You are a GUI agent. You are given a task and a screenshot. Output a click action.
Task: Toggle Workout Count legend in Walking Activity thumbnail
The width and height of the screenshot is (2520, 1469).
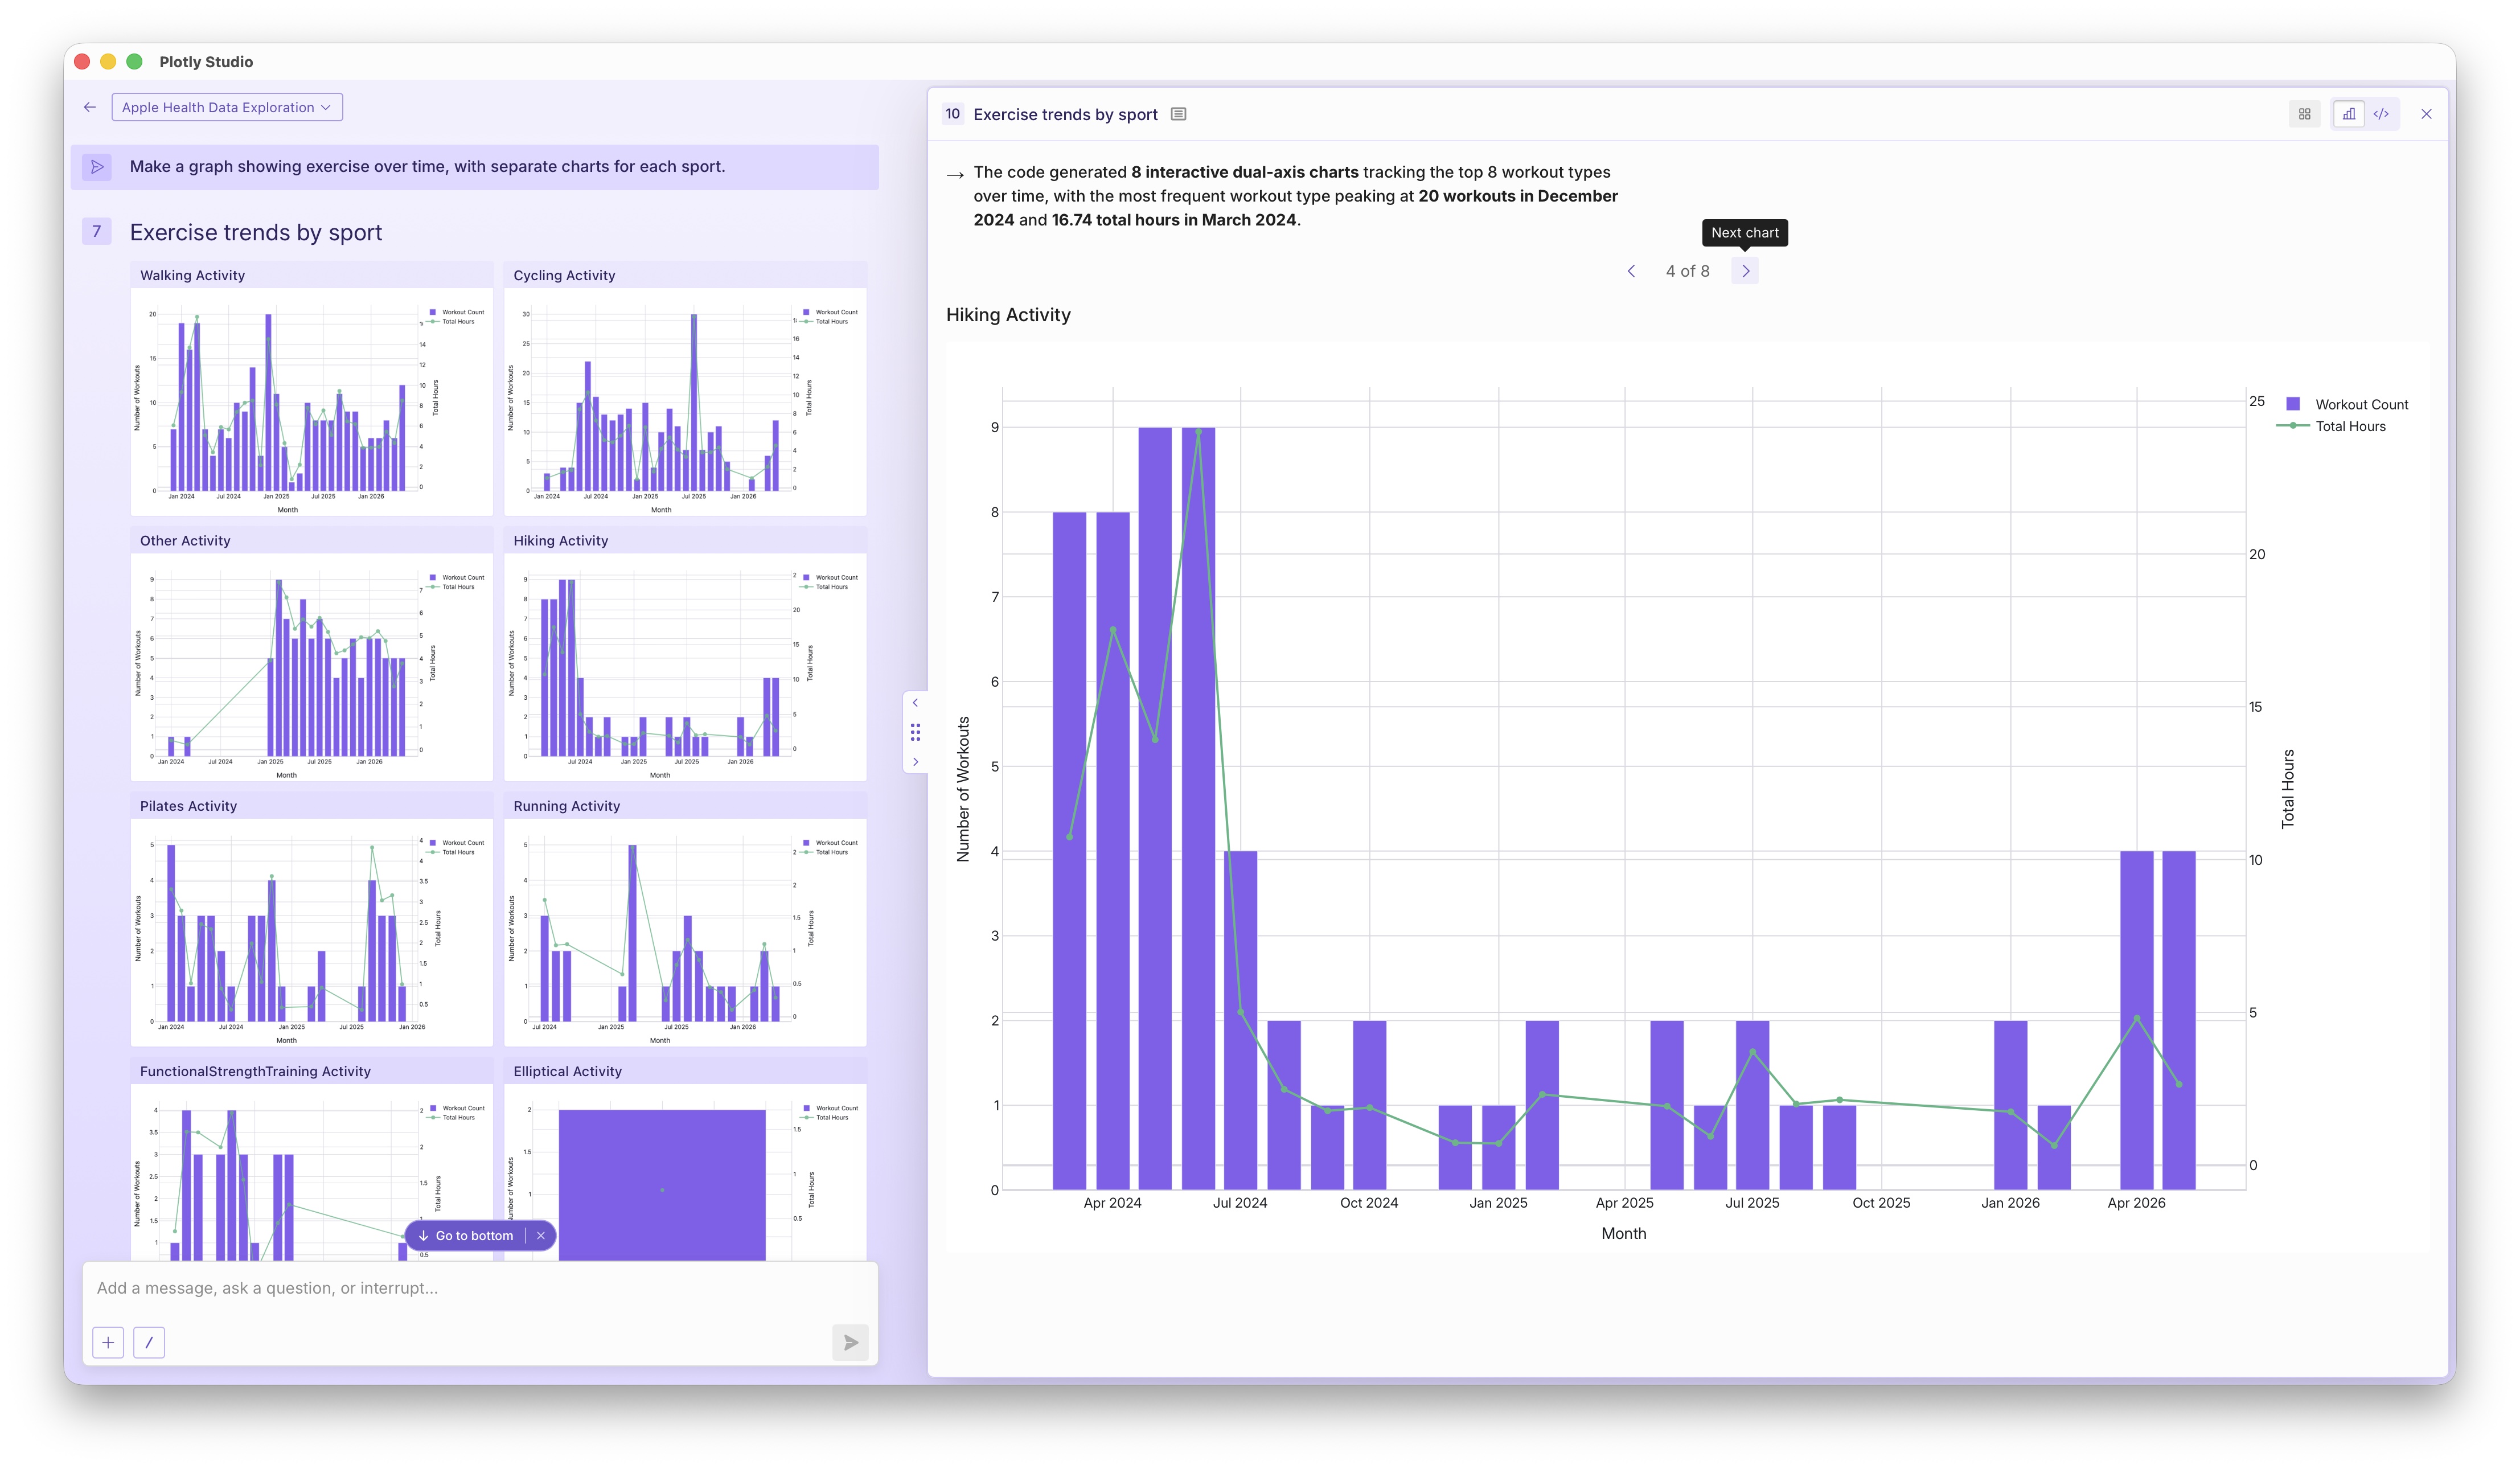pyautogui.click(x=457, y=312)
